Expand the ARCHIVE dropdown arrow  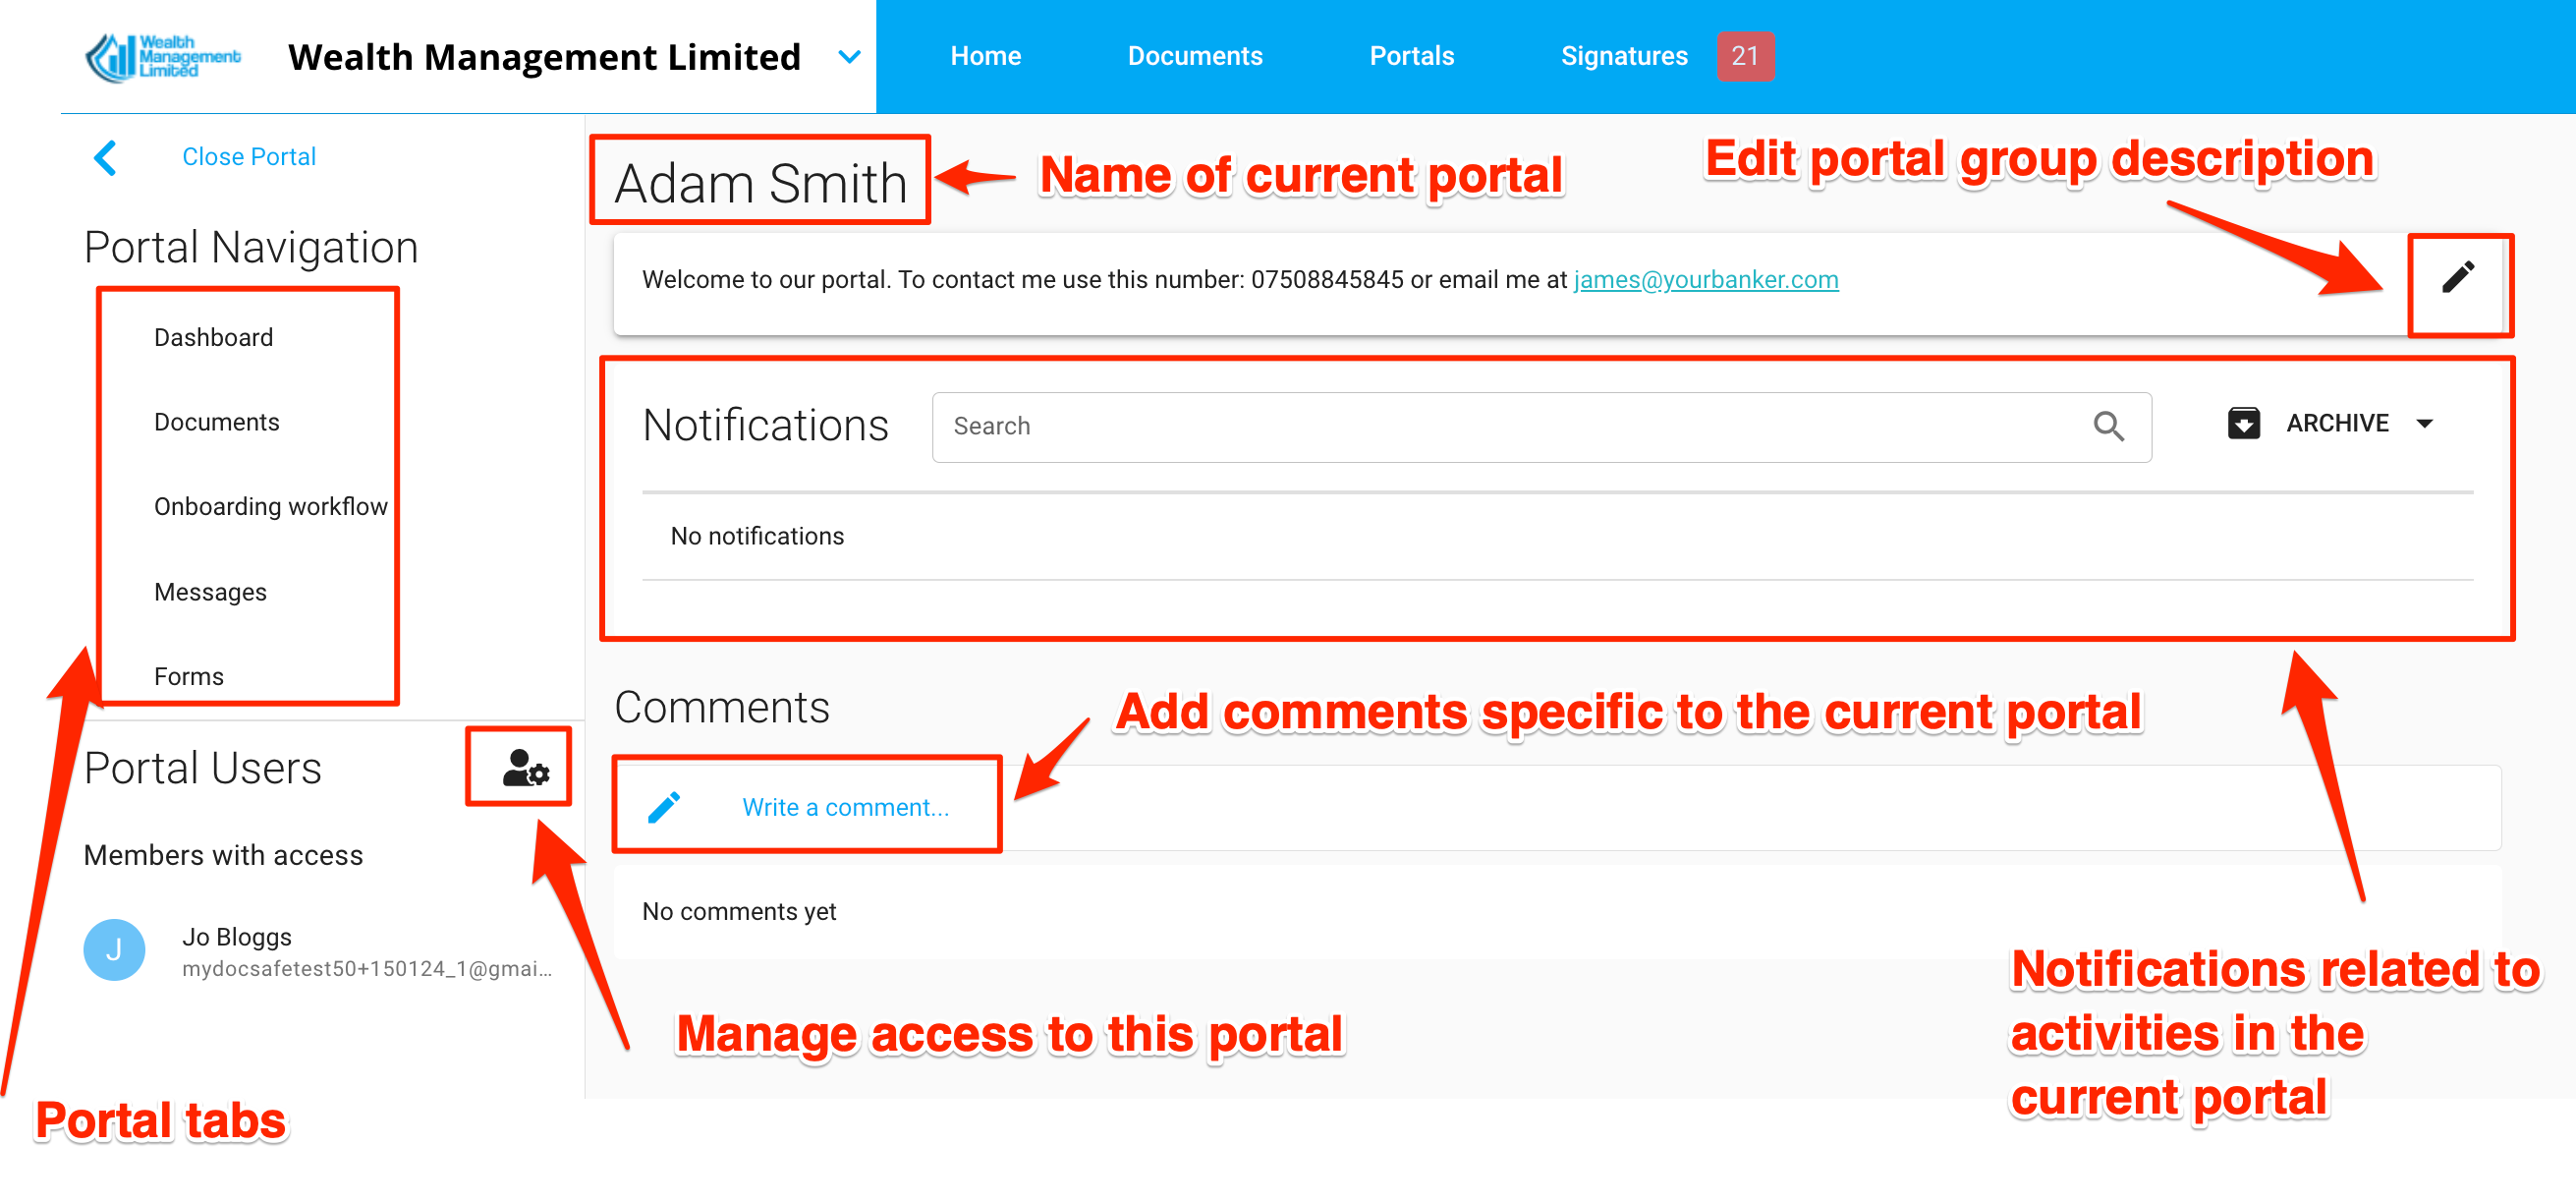tap(2424, 424)
